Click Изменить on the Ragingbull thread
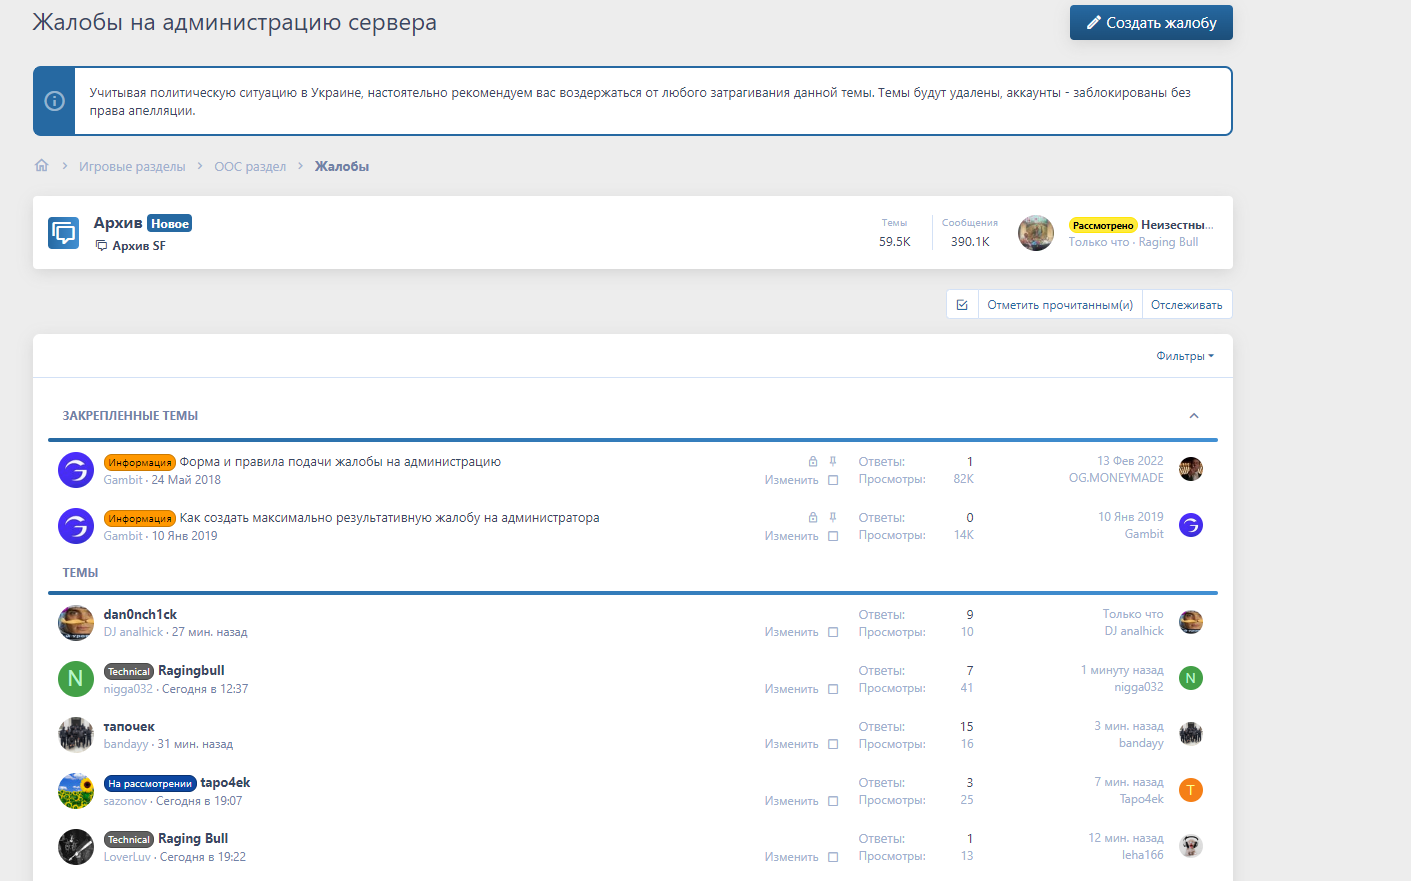Screen dimensions: 1411x881 [x=791, y=689]
